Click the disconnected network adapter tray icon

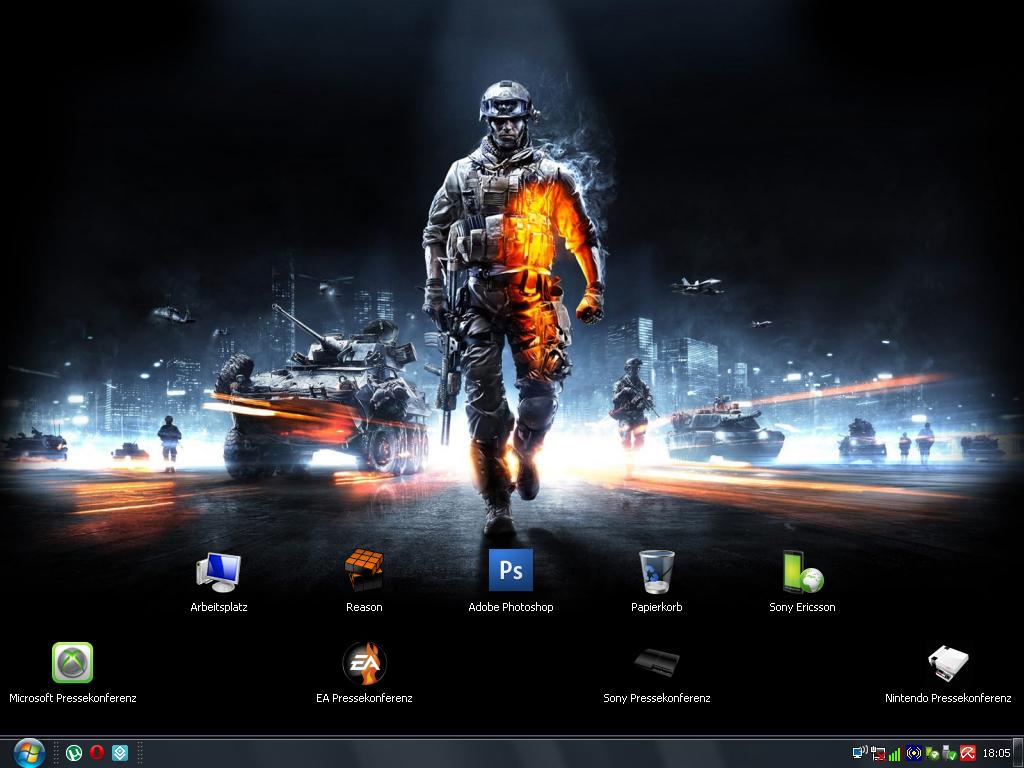point(878,754)
